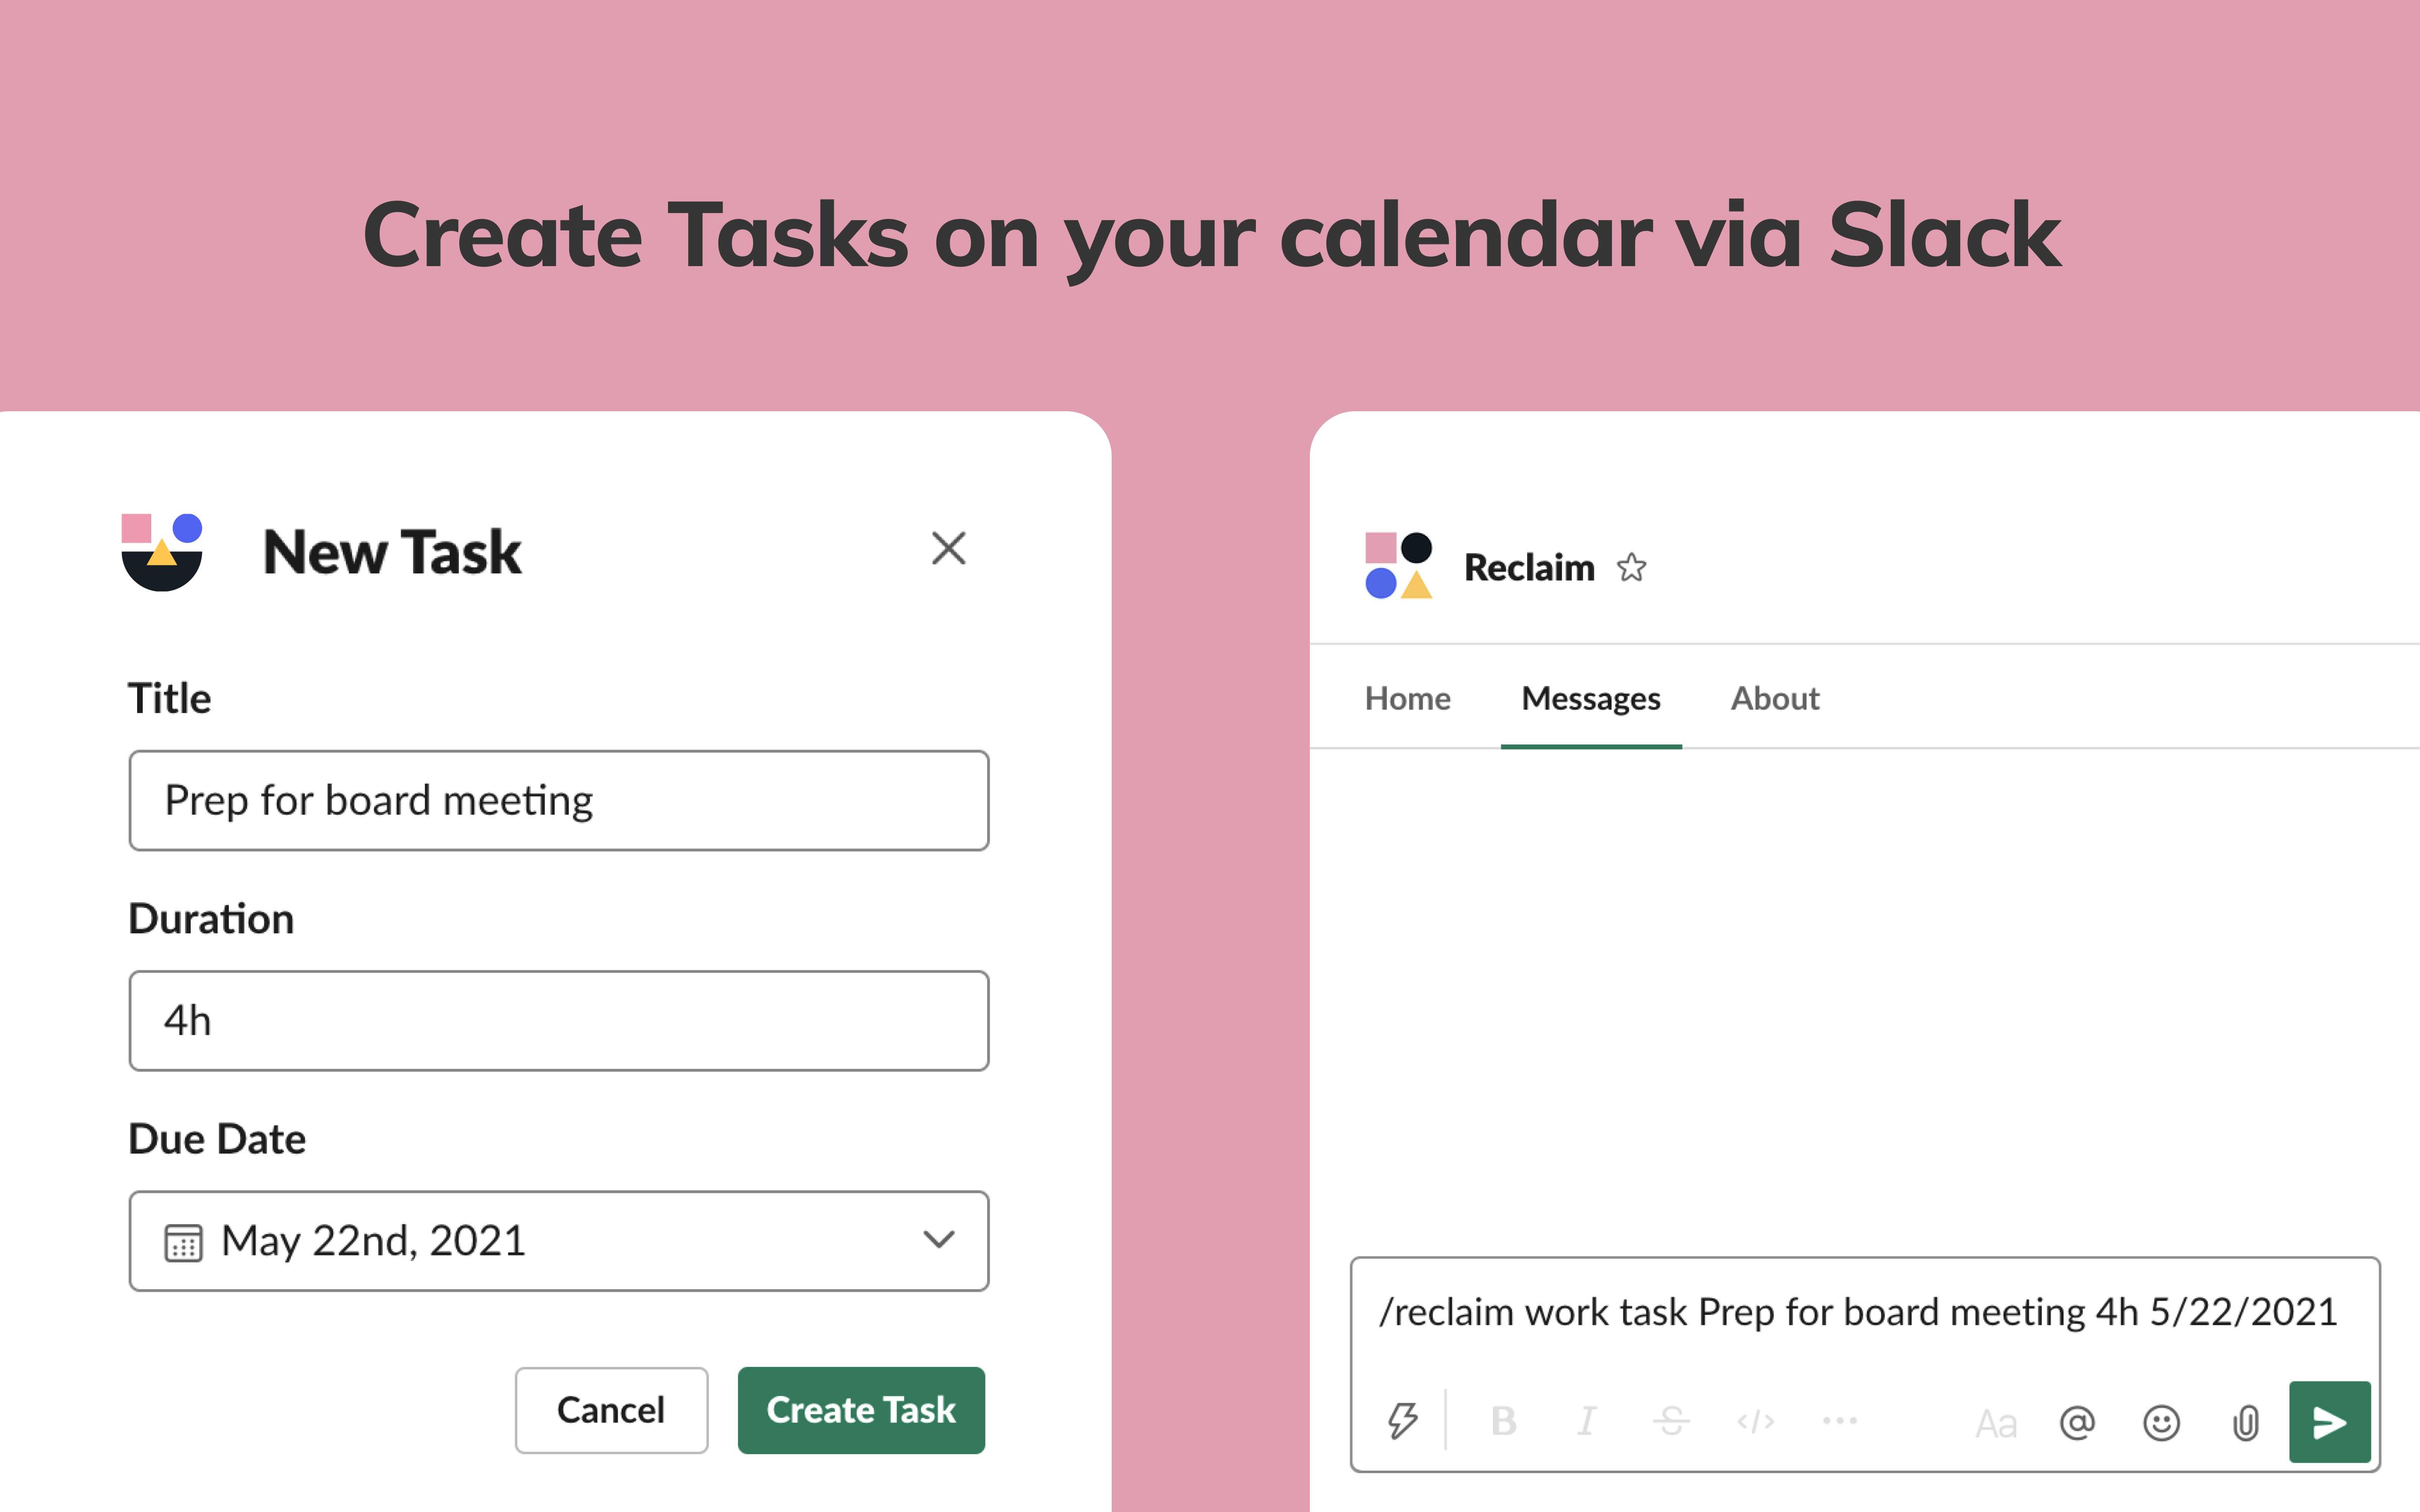Open the Slack shortcuts lightning icon
2420x1512 pixels.
point(1402,1420)
